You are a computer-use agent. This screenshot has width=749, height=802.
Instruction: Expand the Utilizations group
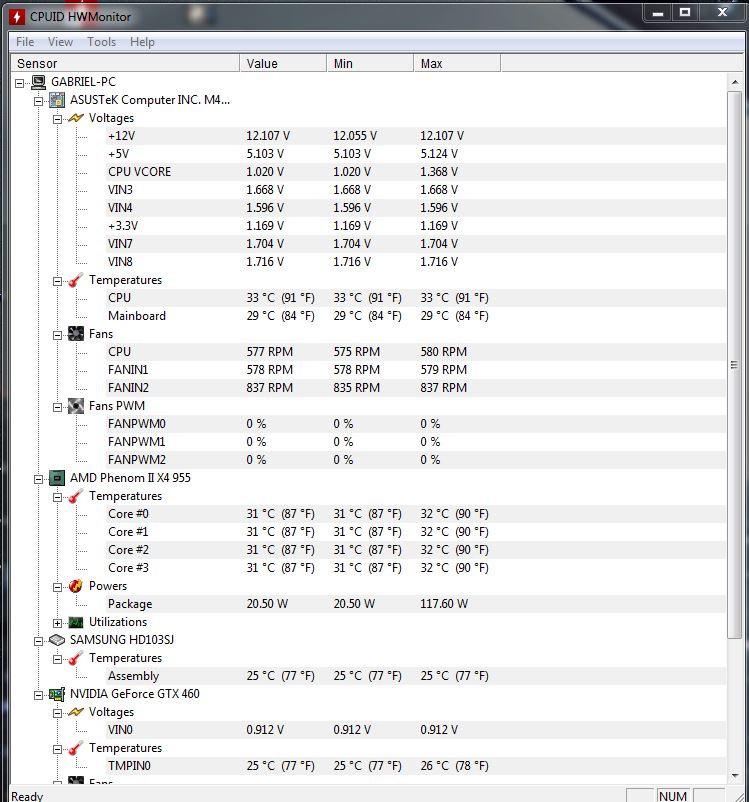coord(57,623)
